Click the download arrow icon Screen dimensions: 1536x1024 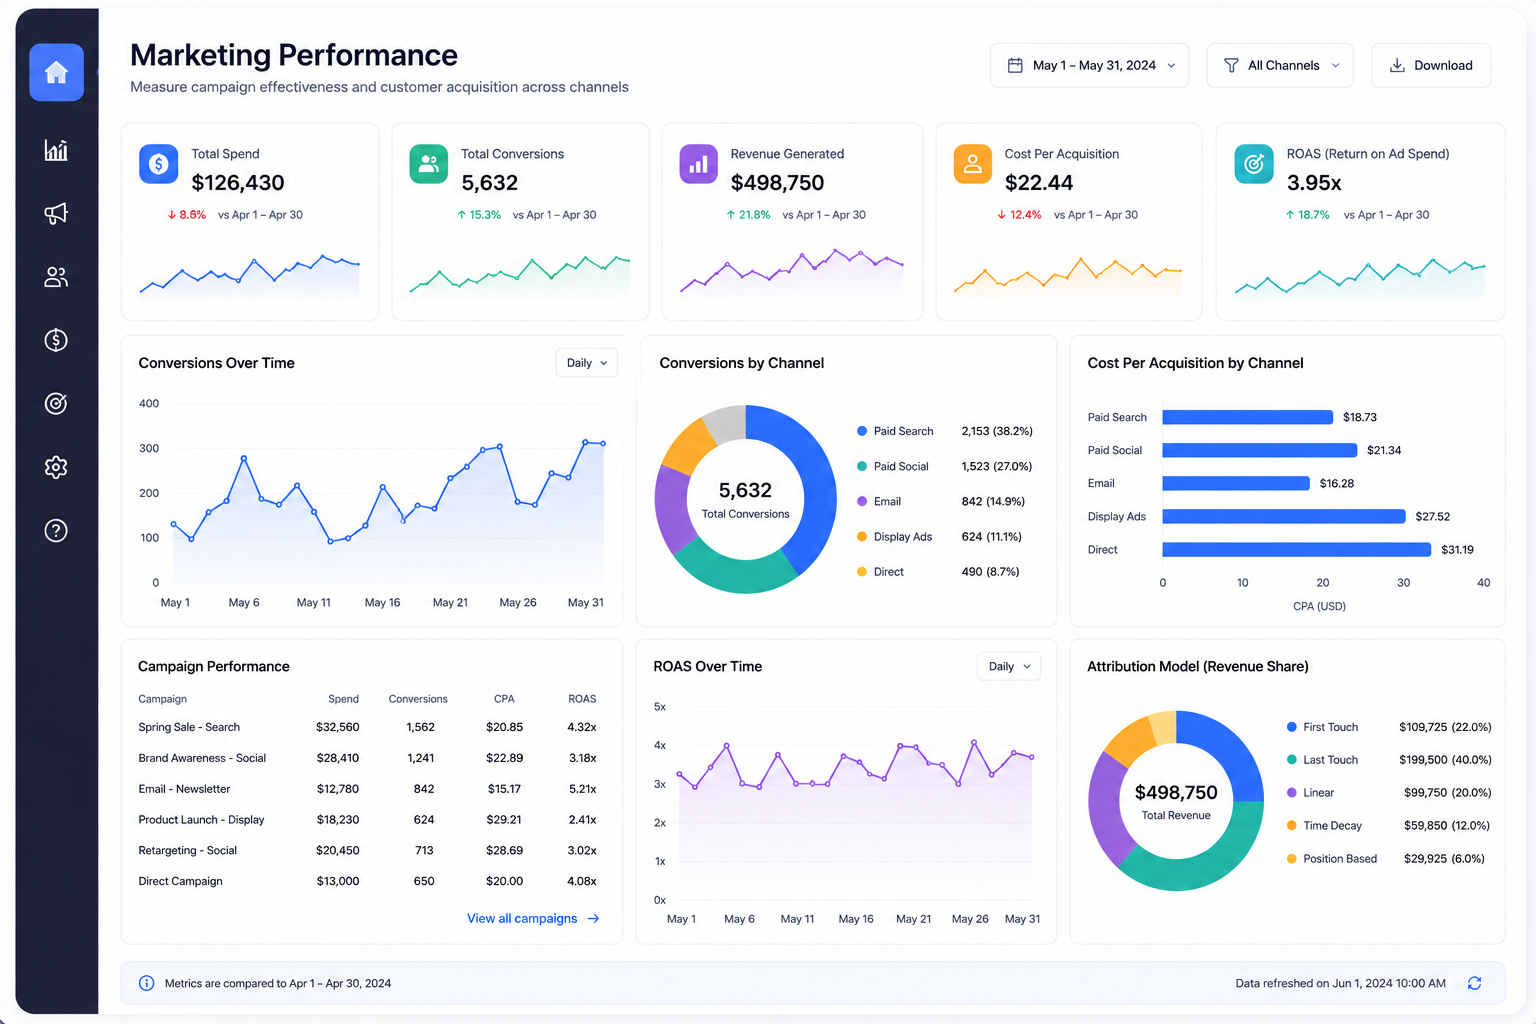[1397, 65]
